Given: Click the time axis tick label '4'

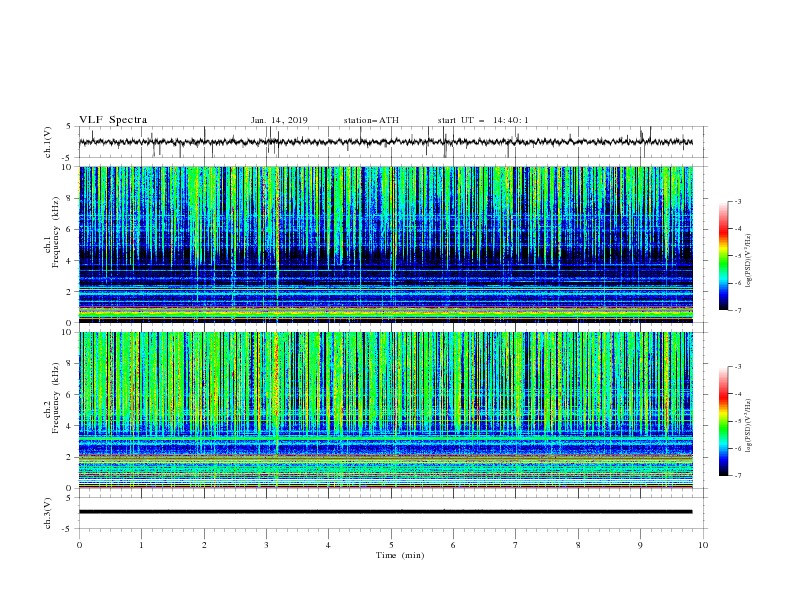Looking at the screenshot, I should pos(329,545).
